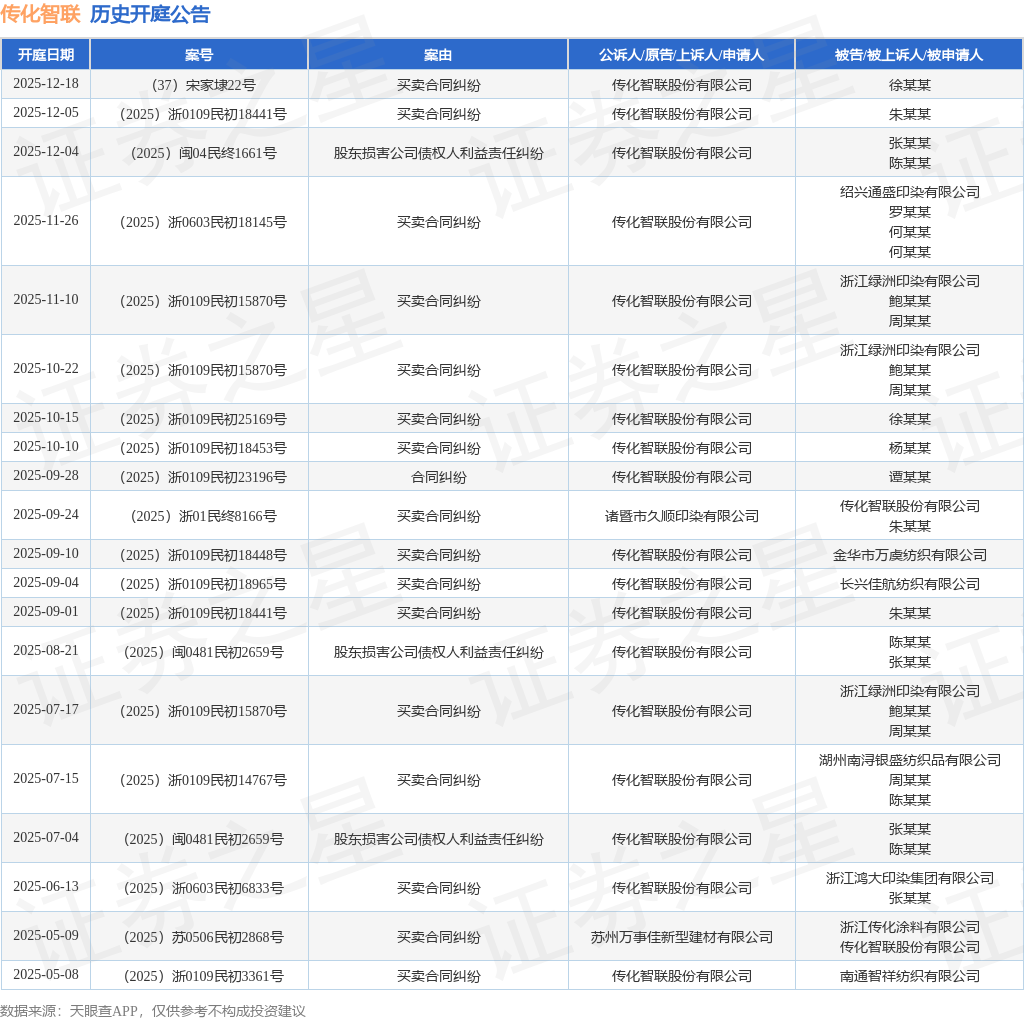The image size is (1024, 1020).
Task: Click date cell 2025-07-04
Action: click(46, 838)
